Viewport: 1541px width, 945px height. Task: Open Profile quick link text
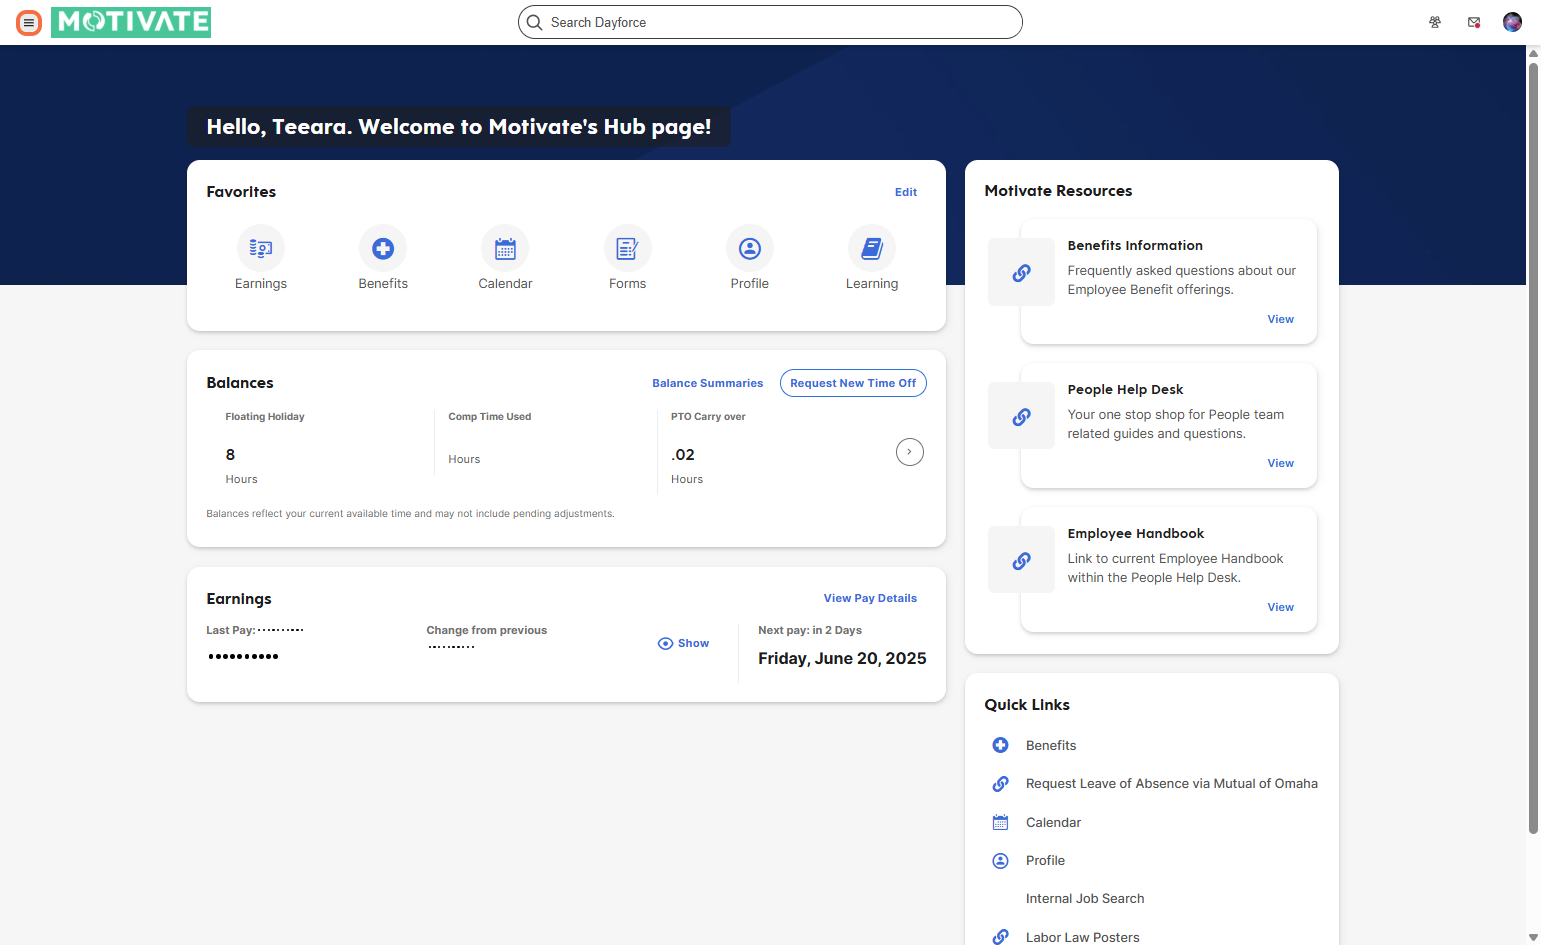(1045, 860)
